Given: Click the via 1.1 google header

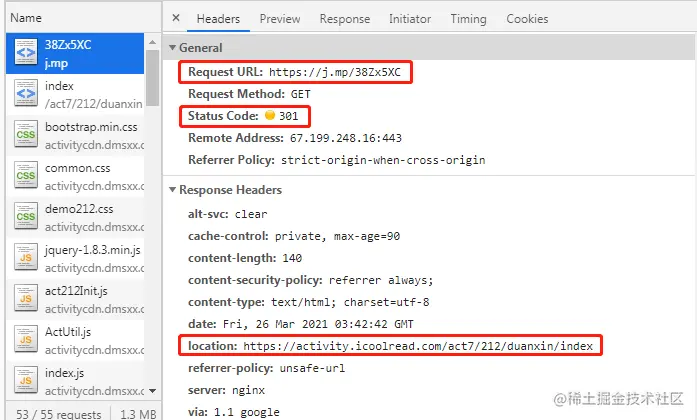Looking at the screenshot, I should tap(234, 412).
